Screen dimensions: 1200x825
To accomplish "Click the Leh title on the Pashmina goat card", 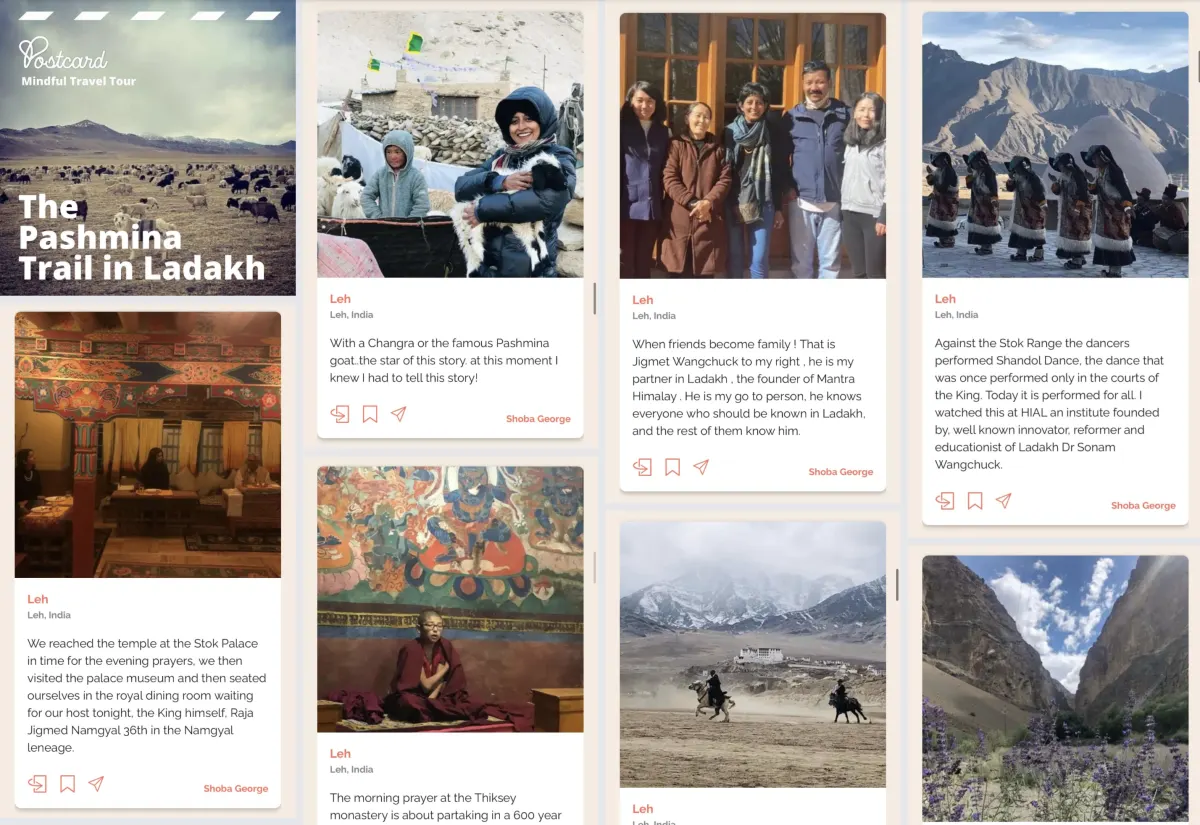I will click(340, 299).
